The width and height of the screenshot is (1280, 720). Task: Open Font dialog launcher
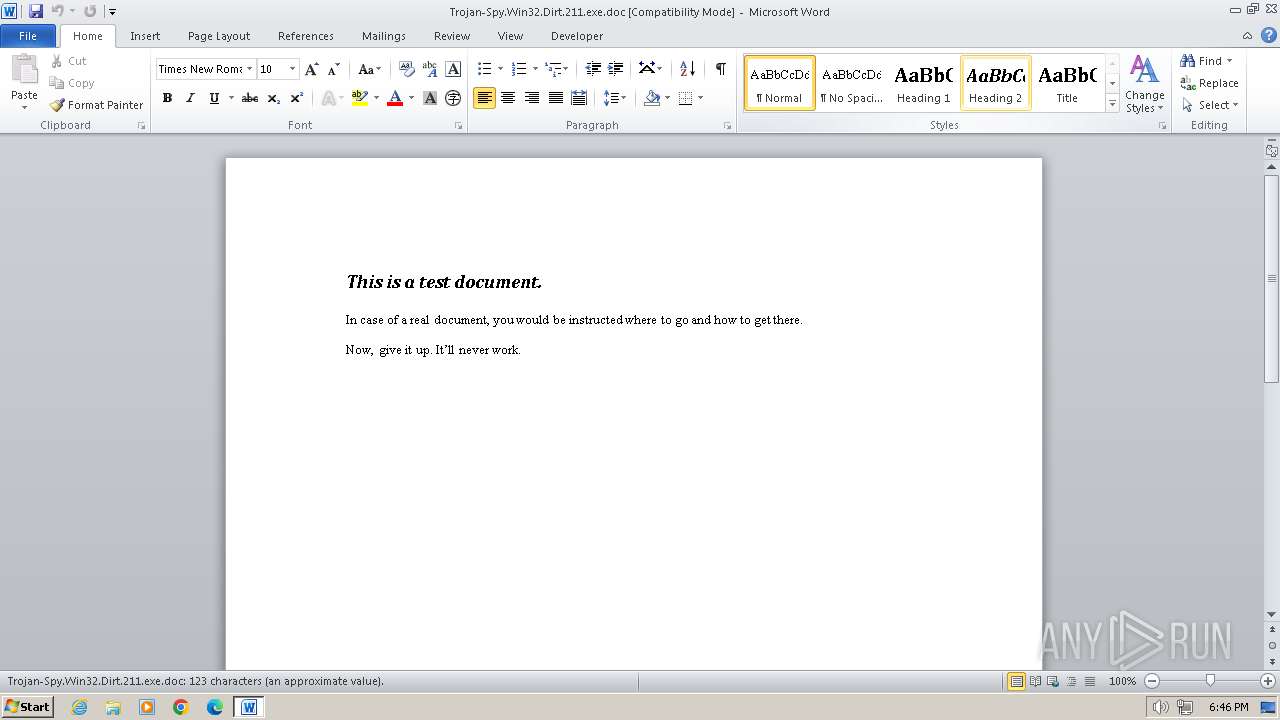tap(459, 126)
